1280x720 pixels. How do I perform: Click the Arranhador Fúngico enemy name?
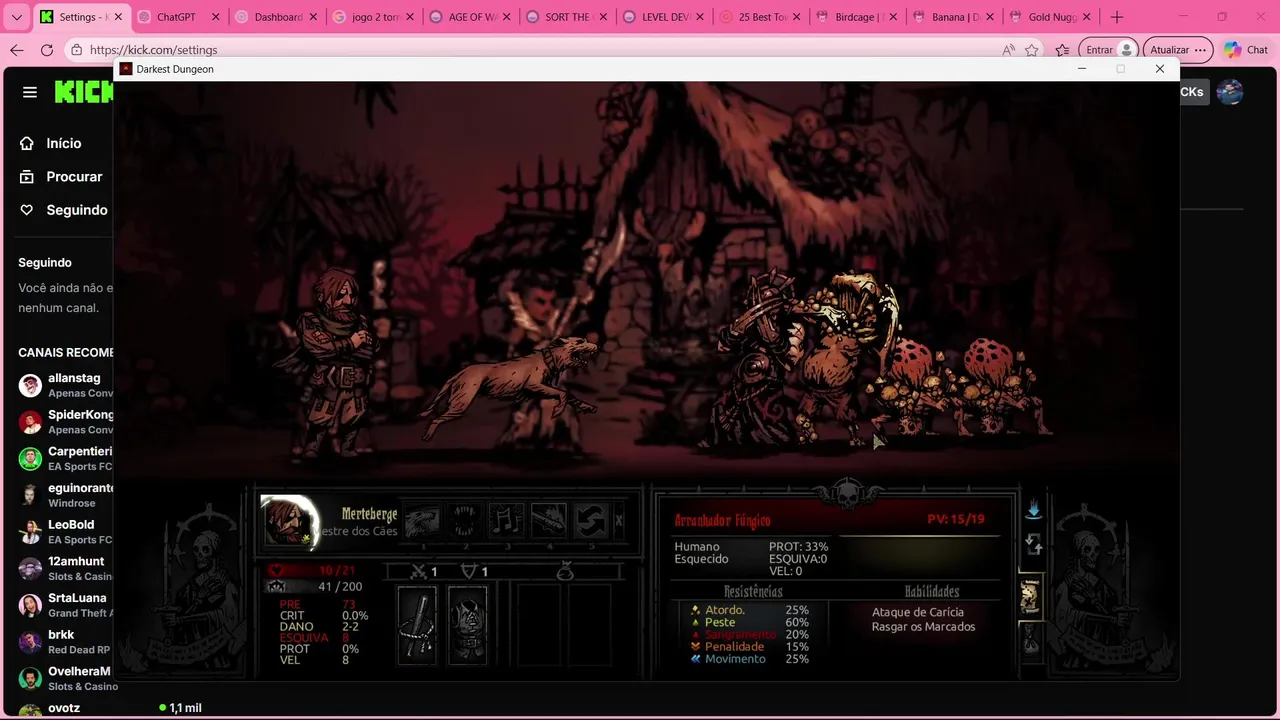coord(722,521)
